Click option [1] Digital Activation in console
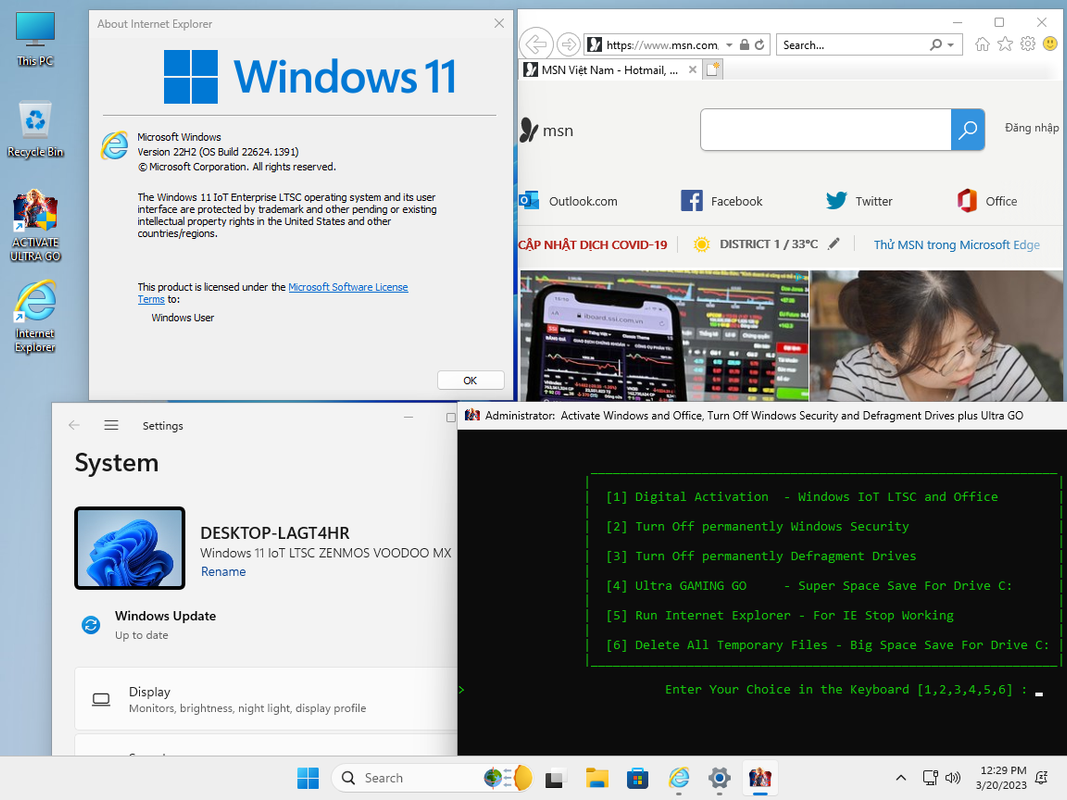Screen dimensions: 1067x800 tap(802, 497)
